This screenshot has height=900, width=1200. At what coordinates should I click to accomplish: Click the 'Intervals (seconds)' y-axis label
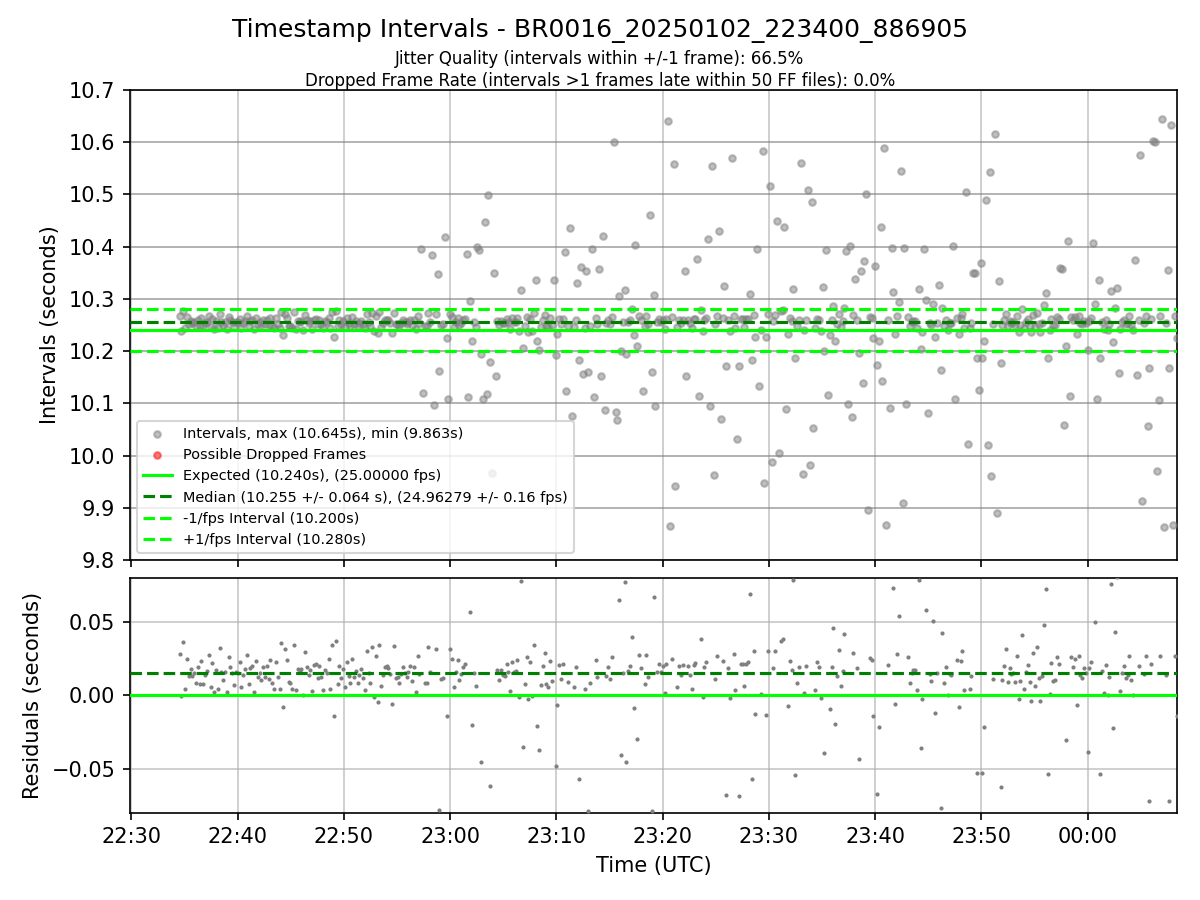[49, 325]
